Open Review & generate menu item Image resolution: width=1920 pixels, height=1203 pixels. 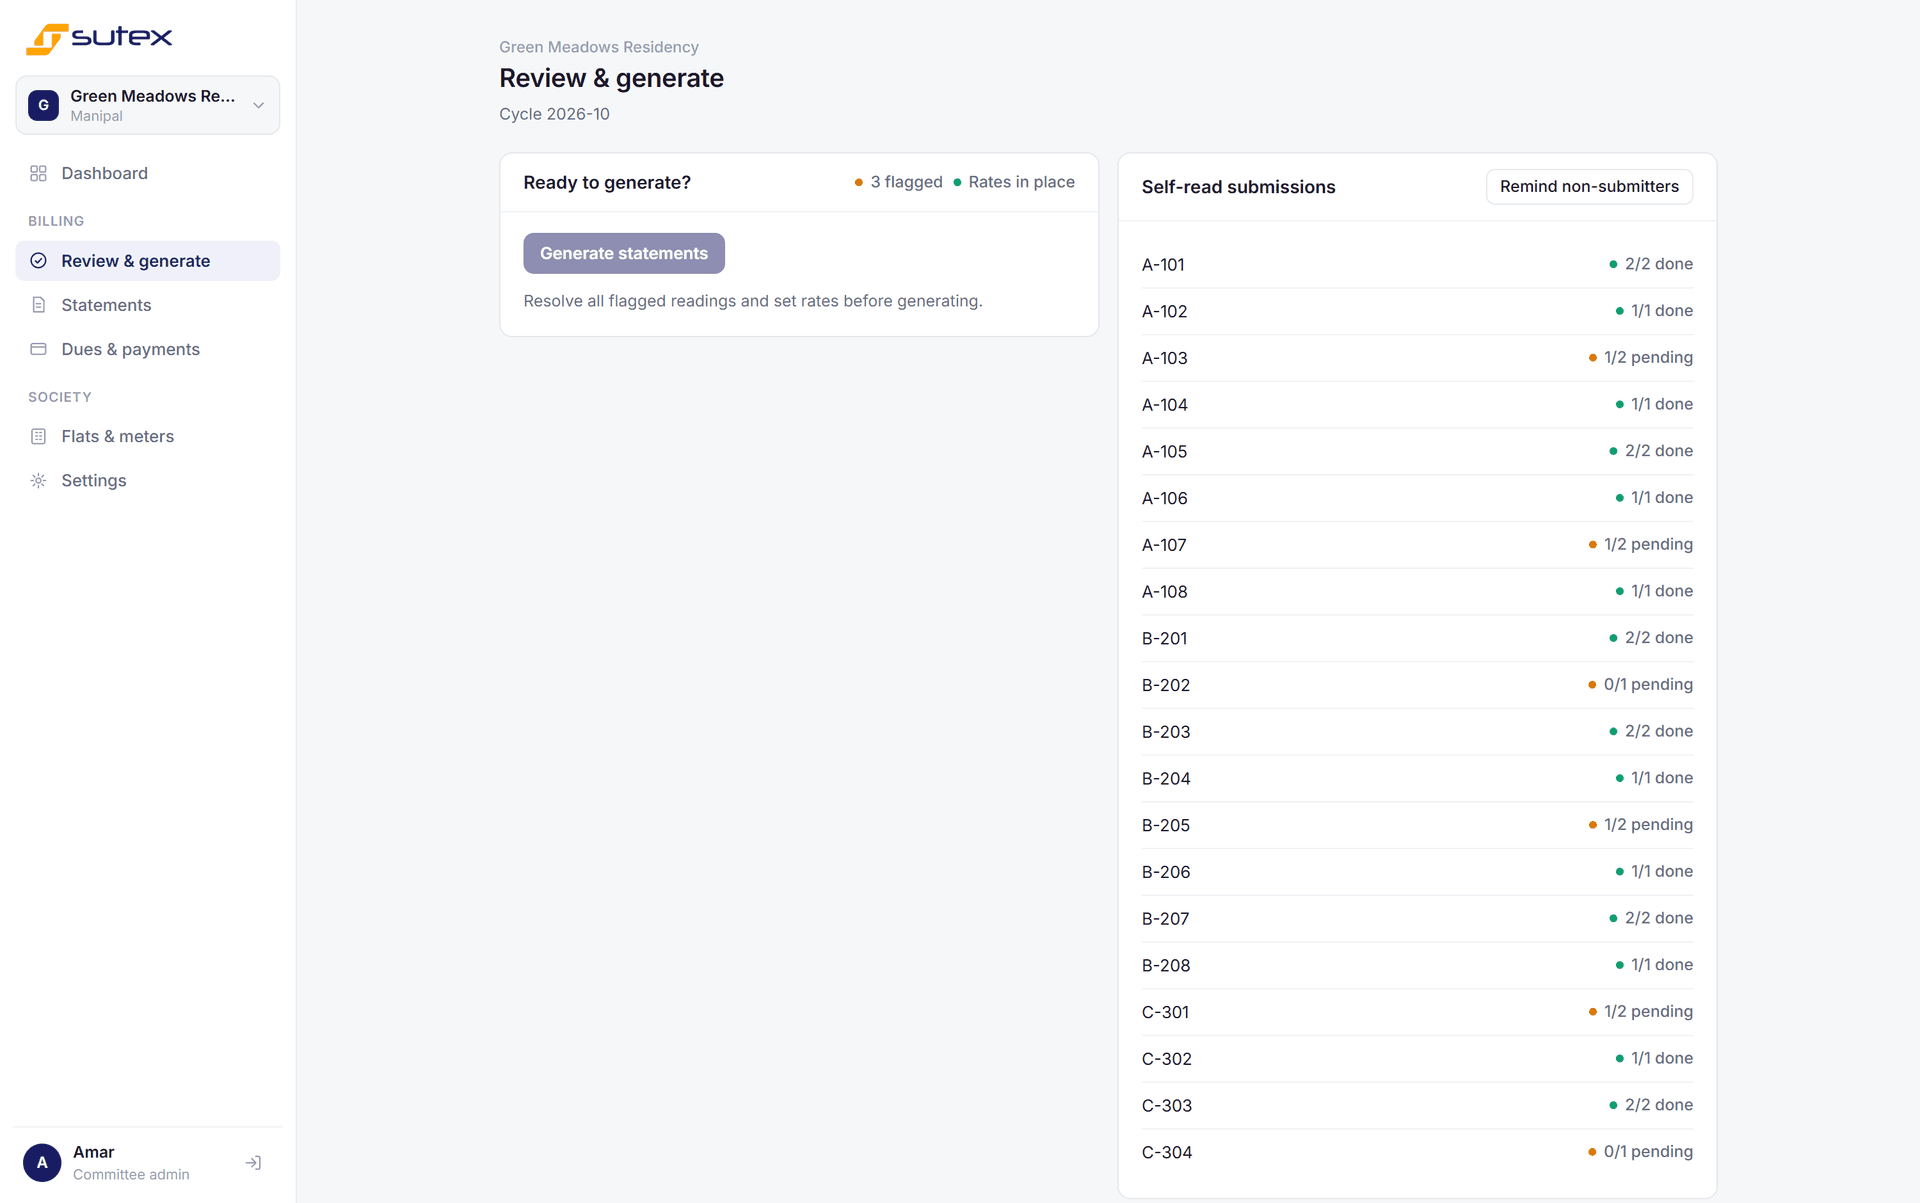(148, 261)
